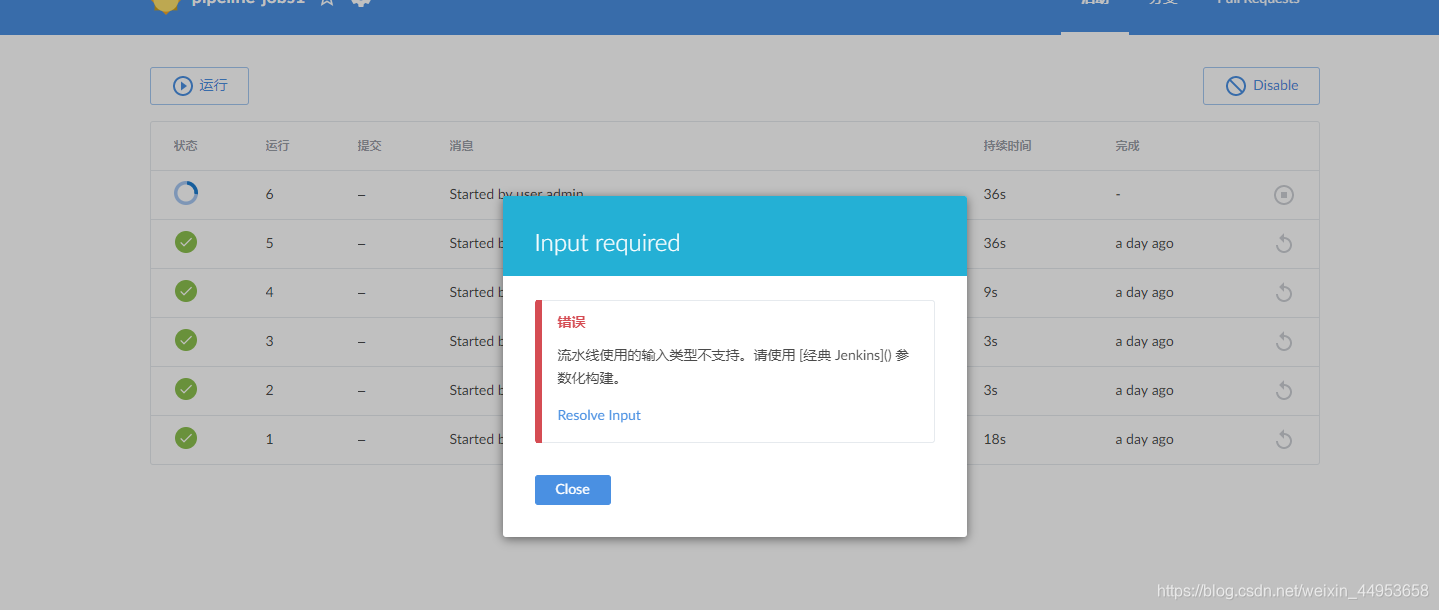Click 'a day ago' in run 4 row

[1144, 293]
